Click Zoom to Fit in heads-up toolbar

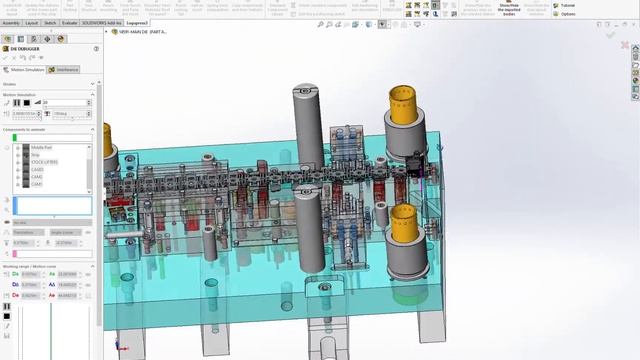[x=320, y=24]
